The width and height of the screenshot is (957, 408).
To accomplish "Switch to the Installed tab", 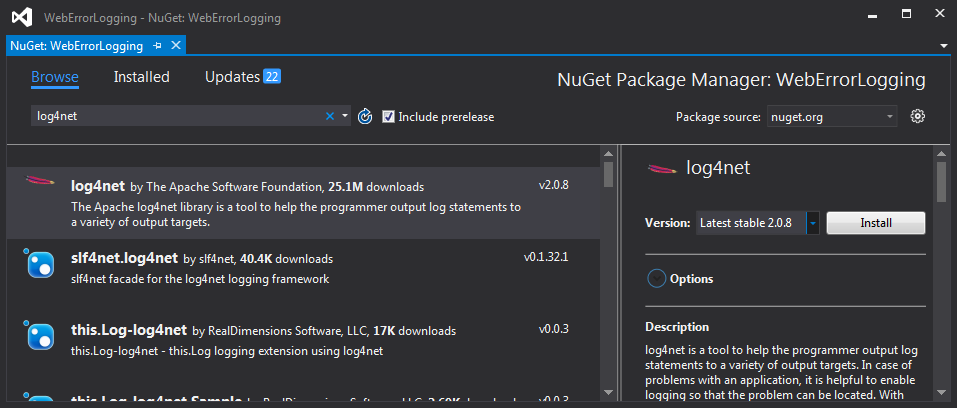I will pos(142,77).
